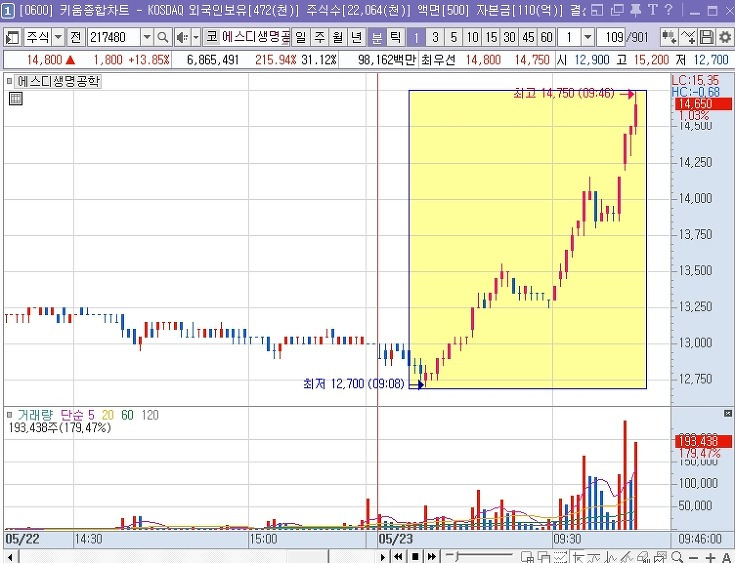
Task: Open chart settings gear icon
Action: point(724,37)
